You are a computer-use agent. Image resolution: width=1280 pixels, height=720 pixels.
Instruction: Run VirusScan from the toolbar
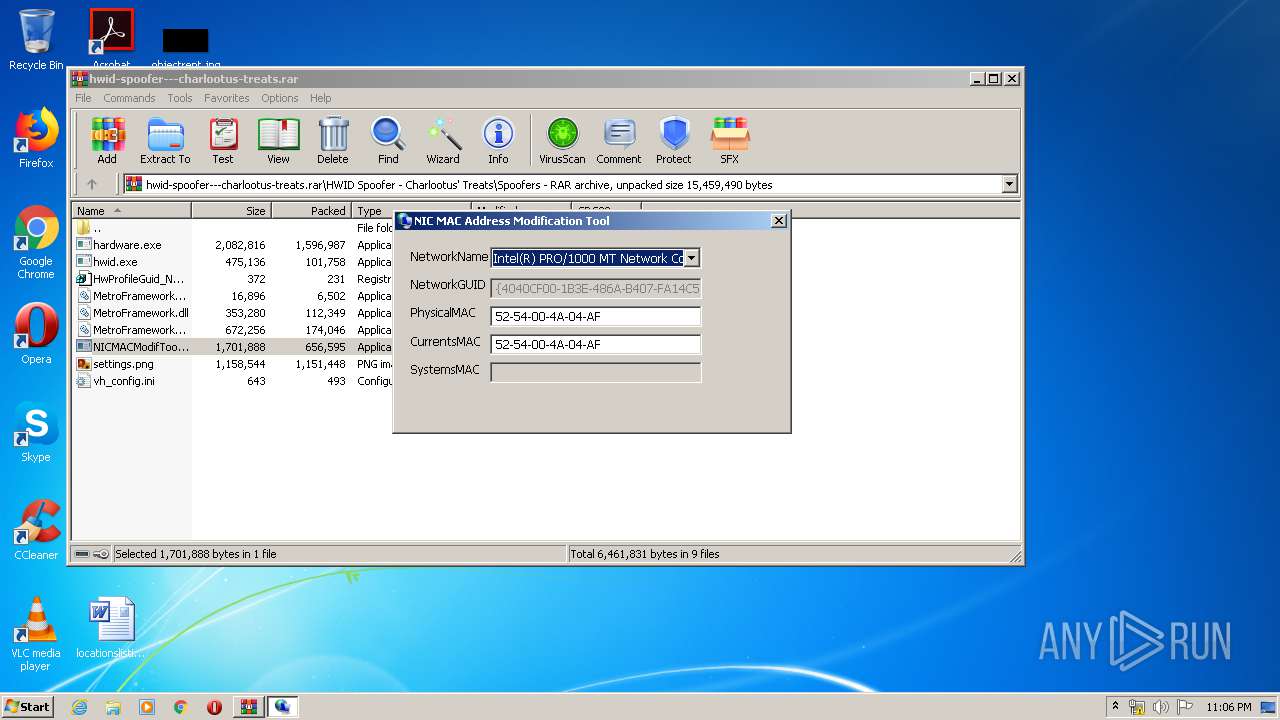click(x=562, y=140)
